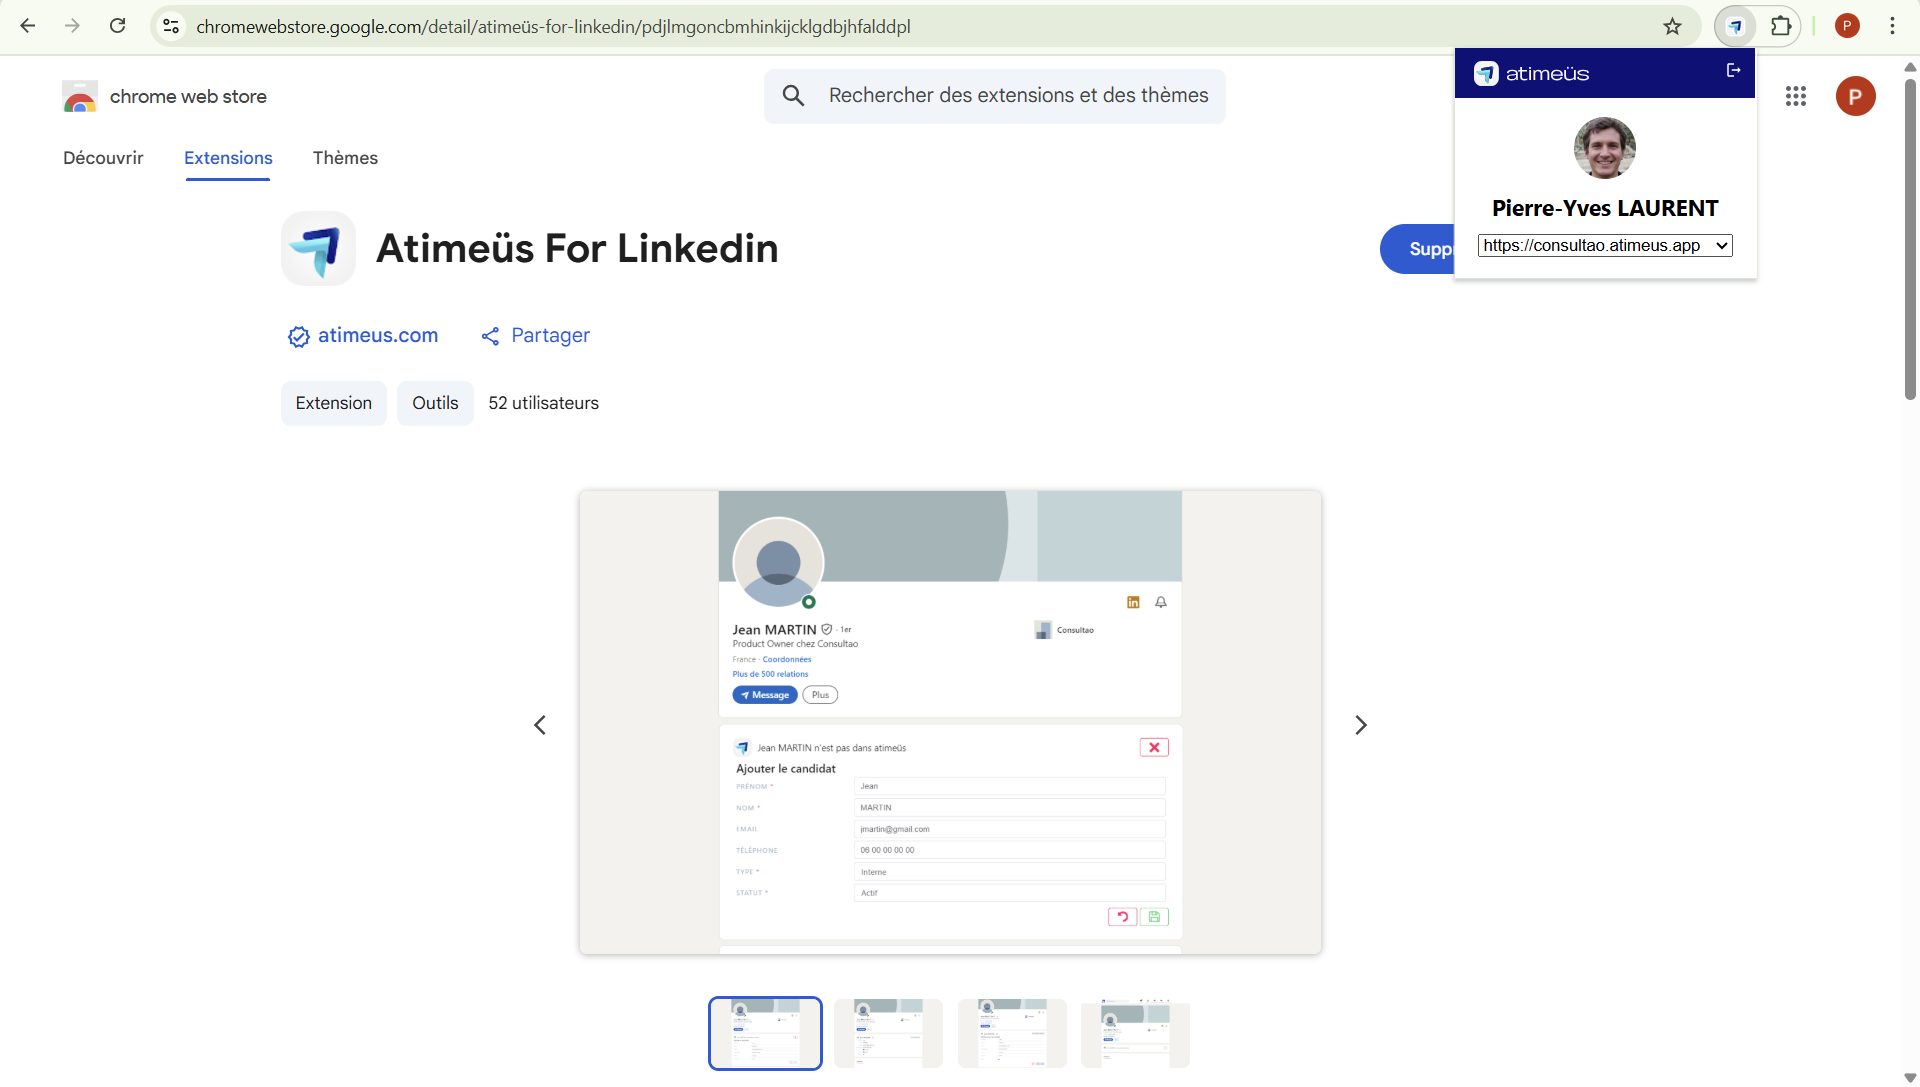Image resolution: width=1920 pixels, height=1087 pixels.
Task: Show the previous screenshot with the left chevron
Action: click(540, 725)
